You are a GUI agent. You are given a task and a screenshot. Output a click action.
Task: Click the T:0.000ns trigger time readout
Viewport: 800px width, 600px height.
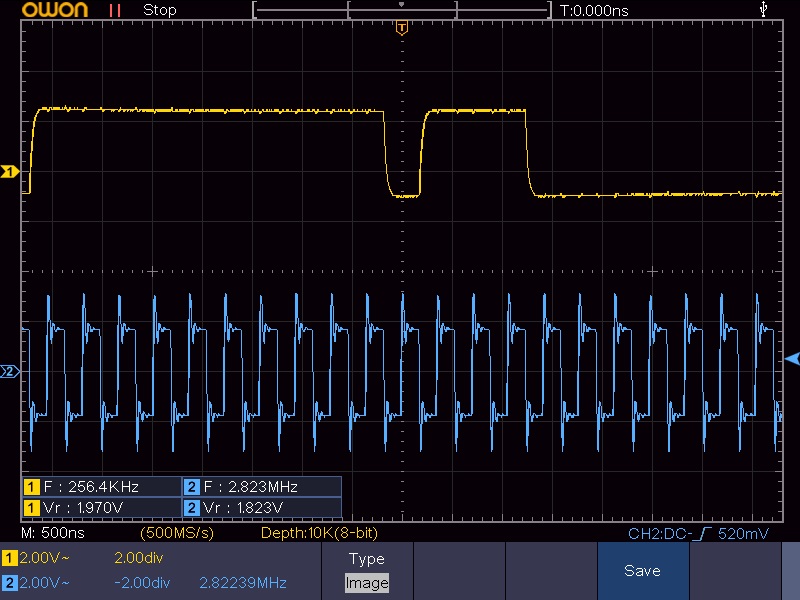point(594,11)
